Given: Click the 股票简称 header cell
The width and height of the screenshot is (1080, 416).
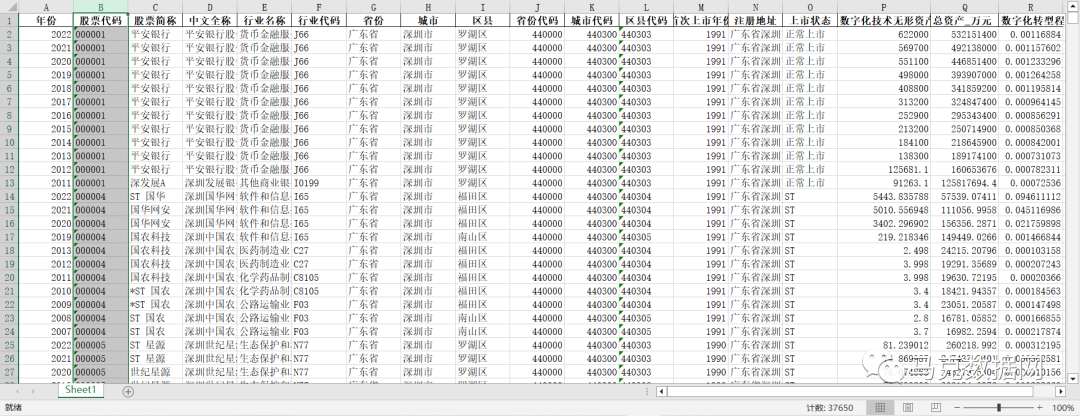Looking at the screenshot, I should pyautogui.click(x=156, y=20).
